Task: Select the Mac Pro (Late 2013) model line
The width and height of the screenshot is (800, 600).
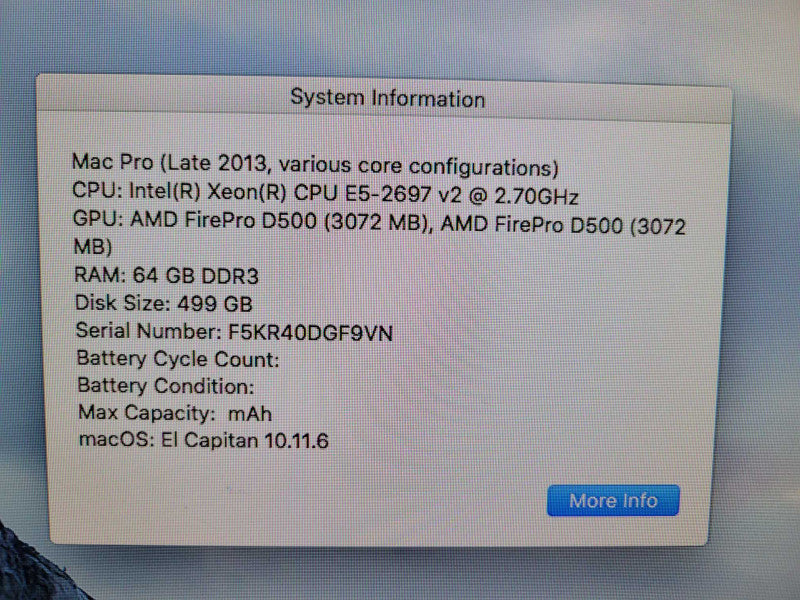Action: pyautogui.click(x=315, y=165)
